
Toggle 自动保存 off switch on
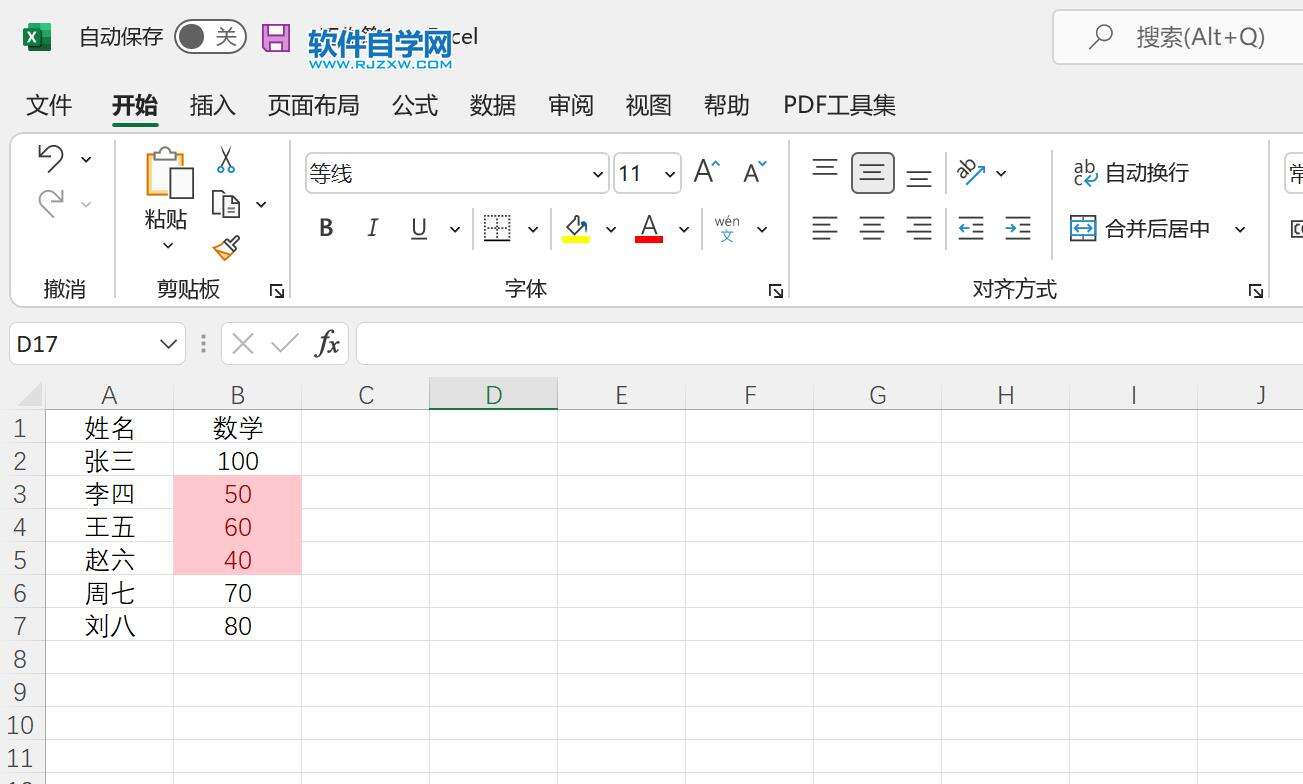pyautogui.click(x=208, y=36)
